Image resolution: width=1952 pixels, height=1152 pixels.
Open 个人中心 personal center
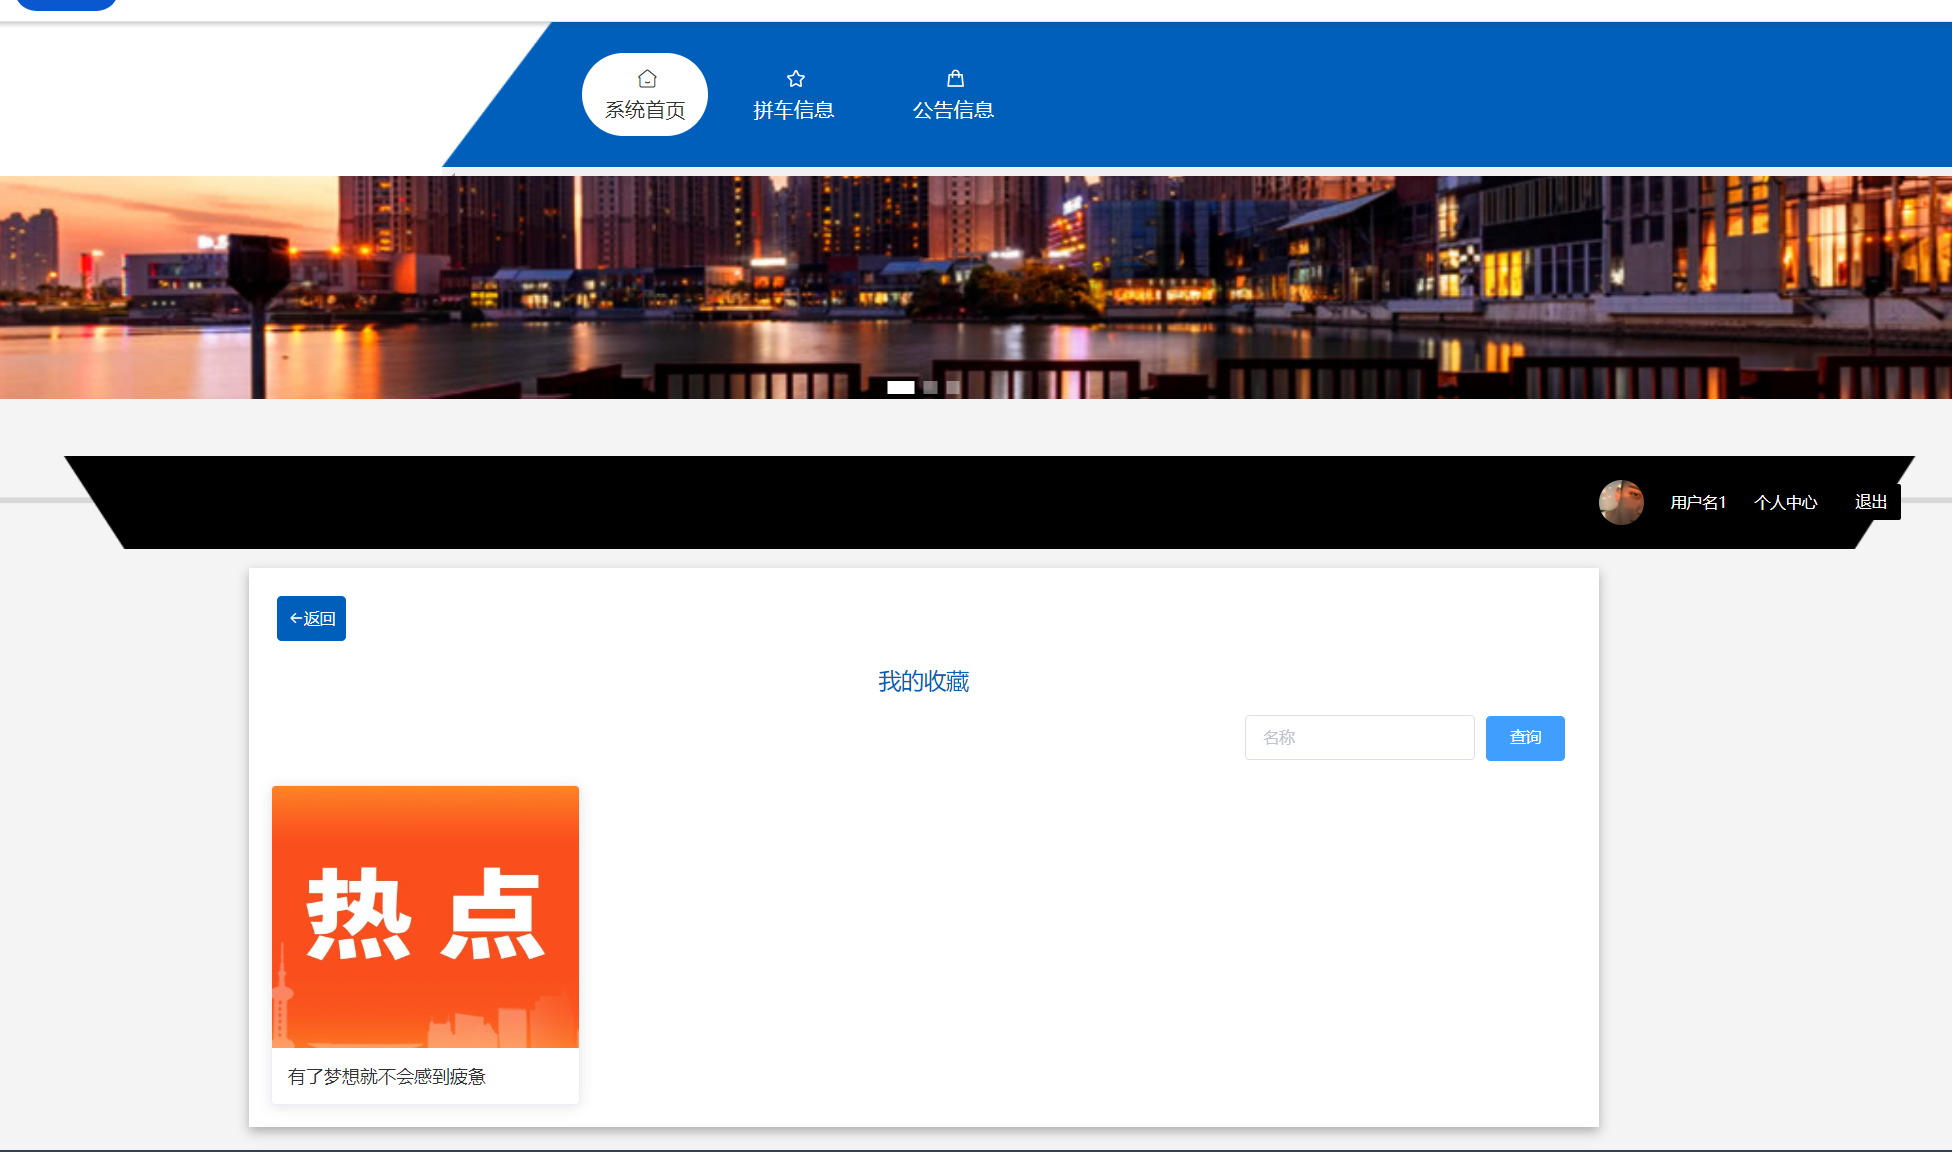[x=1787, y=502]
